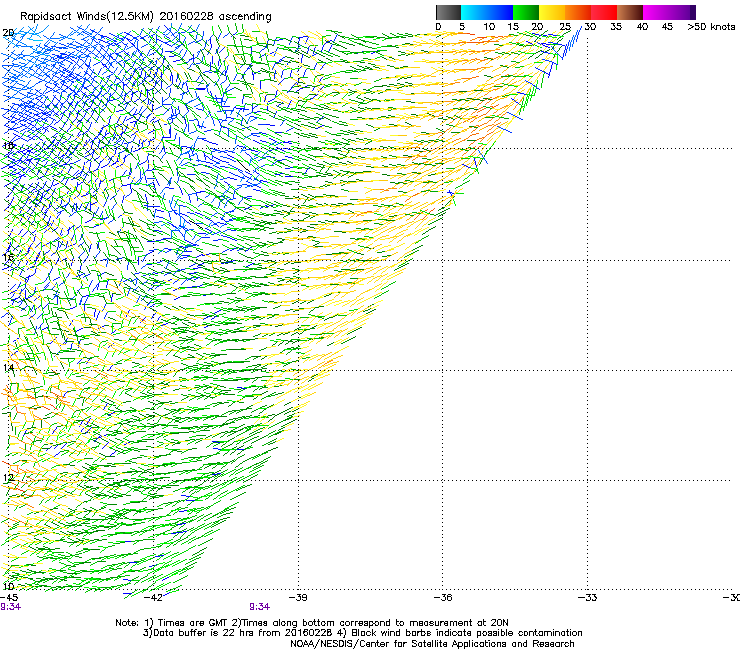Click the 'Times are GMT' note line
The width and height of the screenshot is (740, 650).
point(312,623)
